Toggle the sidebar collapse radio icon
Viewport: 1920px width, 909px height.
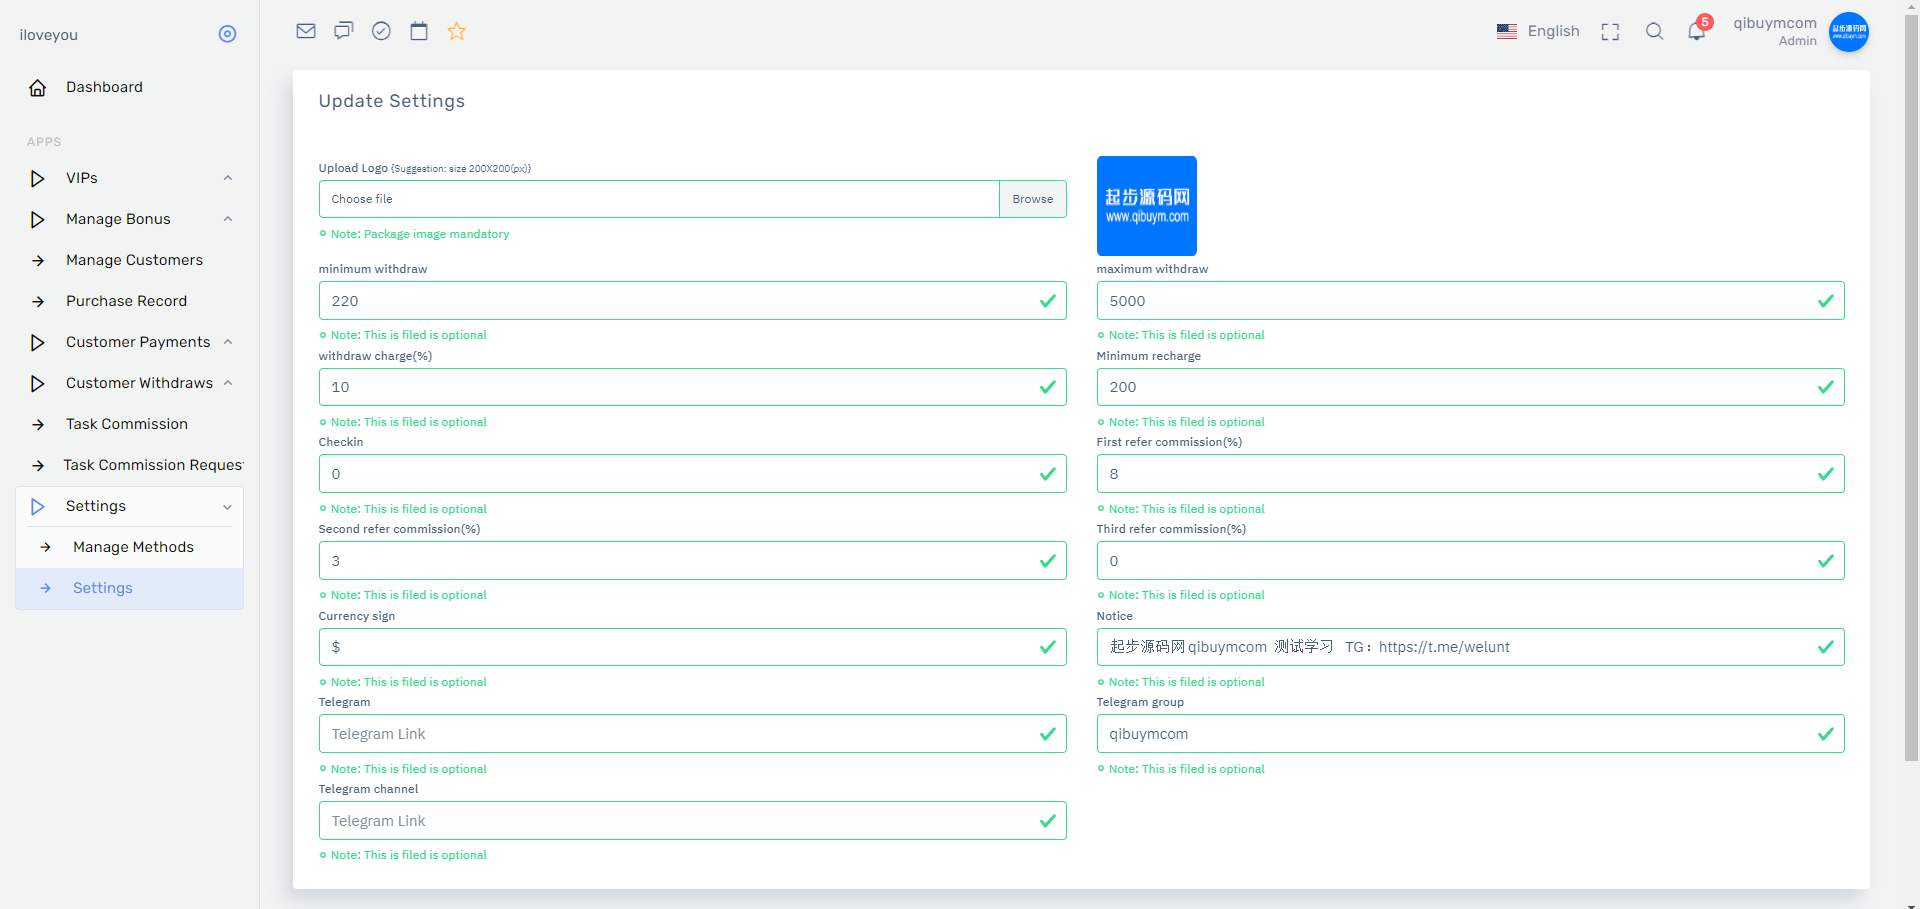point(227,34)
